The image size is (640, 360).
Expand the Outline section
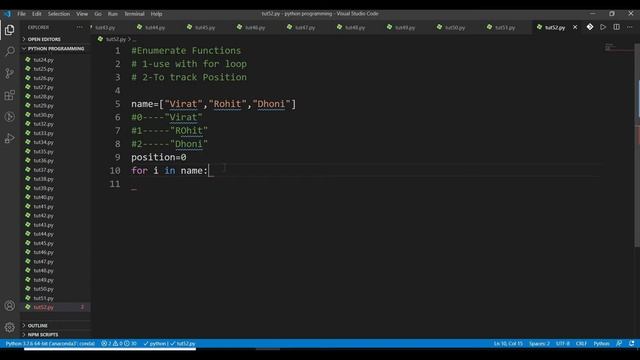56,326
